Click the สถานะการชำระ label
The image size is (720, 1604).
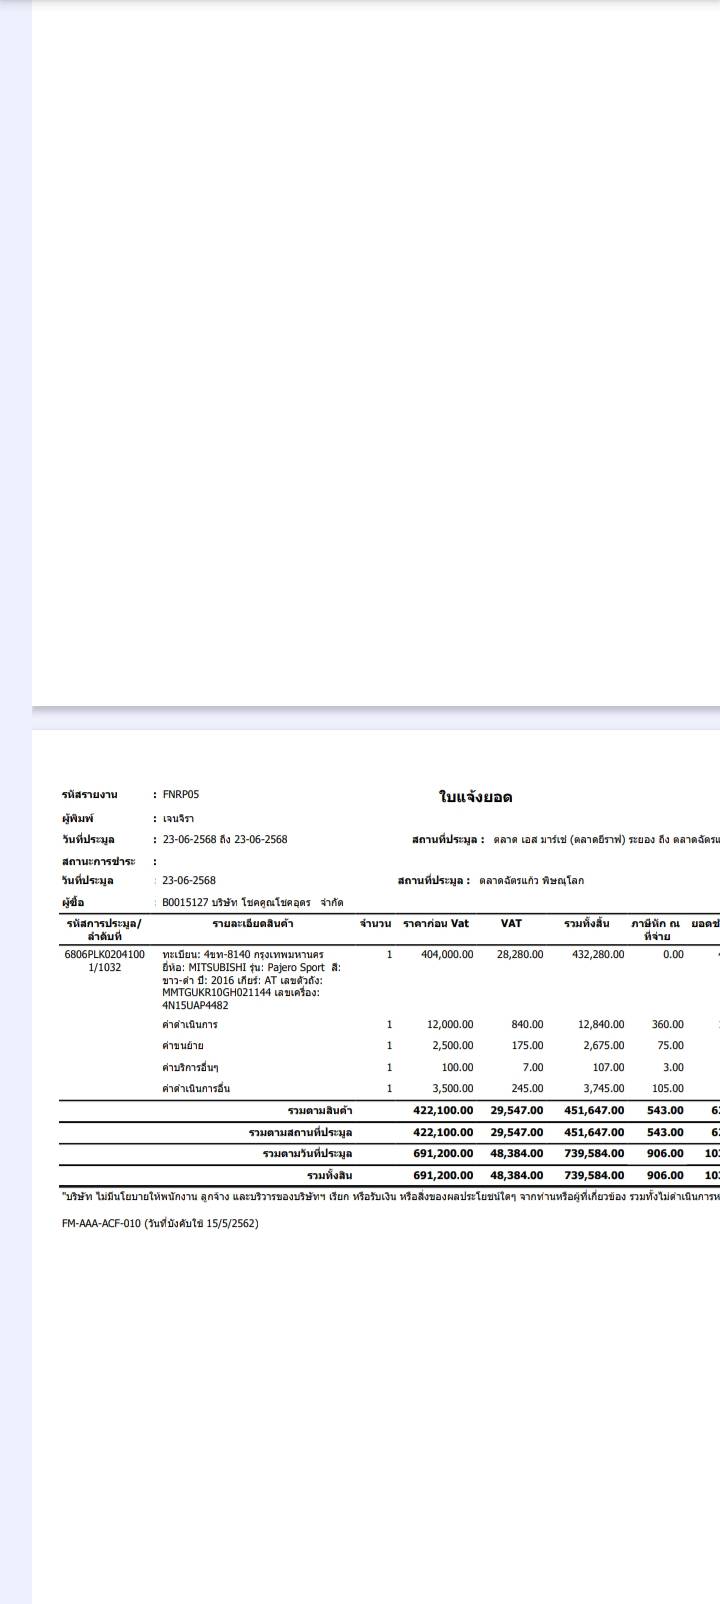pos(98,861)
